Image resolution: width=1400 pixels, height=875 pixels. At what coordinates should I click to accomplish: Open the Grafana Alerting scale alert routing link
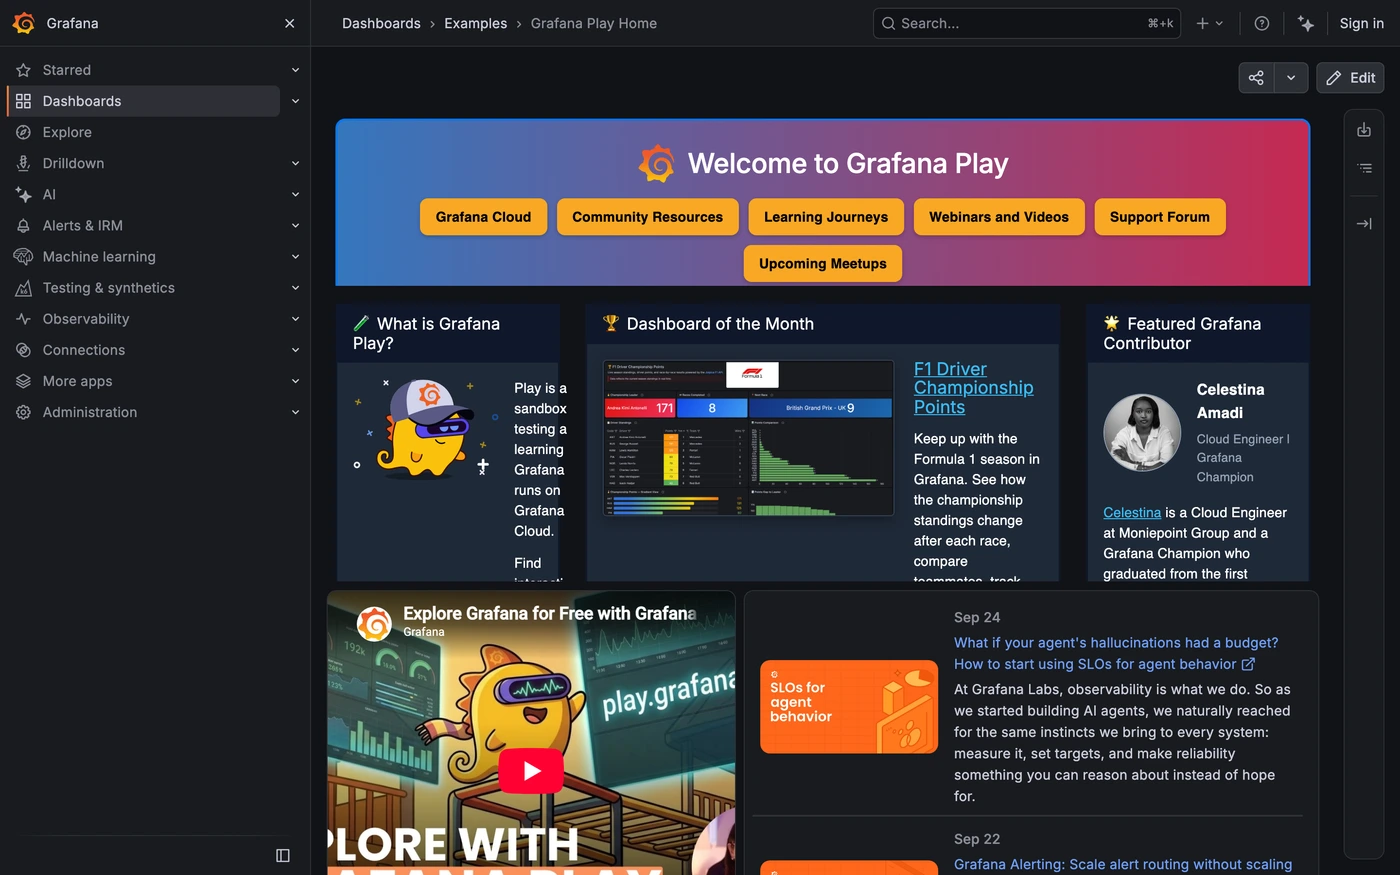point(1123,865)
